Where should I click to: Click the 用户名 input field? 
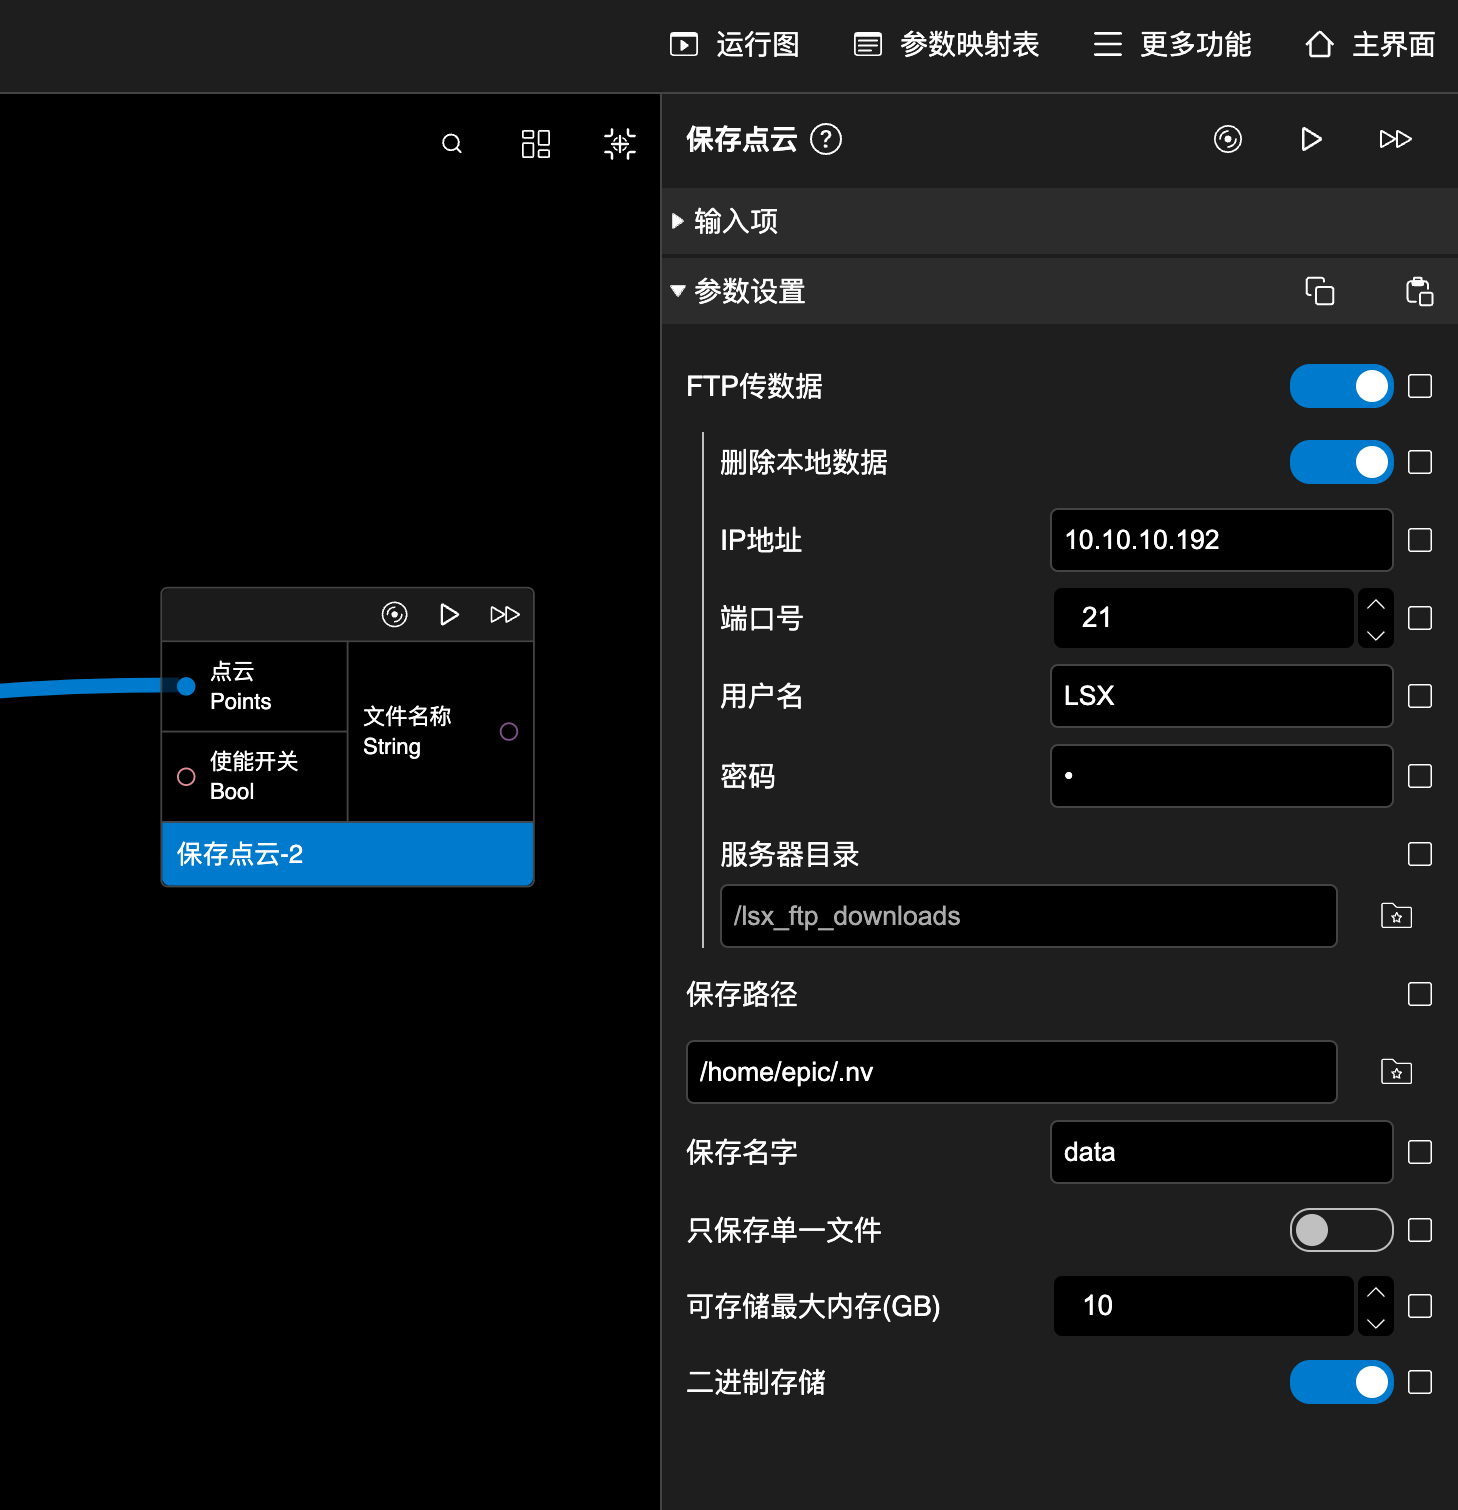(1221, 696)
